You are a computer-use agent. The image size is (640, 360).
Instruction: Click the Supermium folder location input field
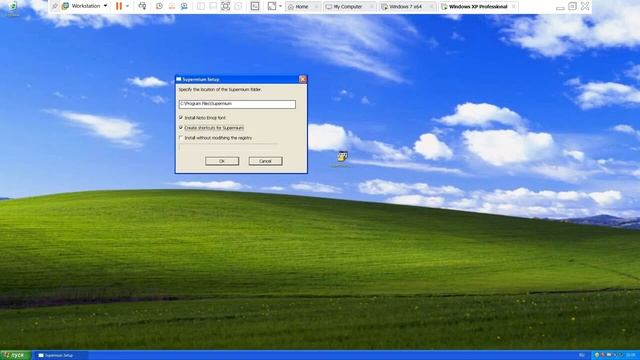237,104
